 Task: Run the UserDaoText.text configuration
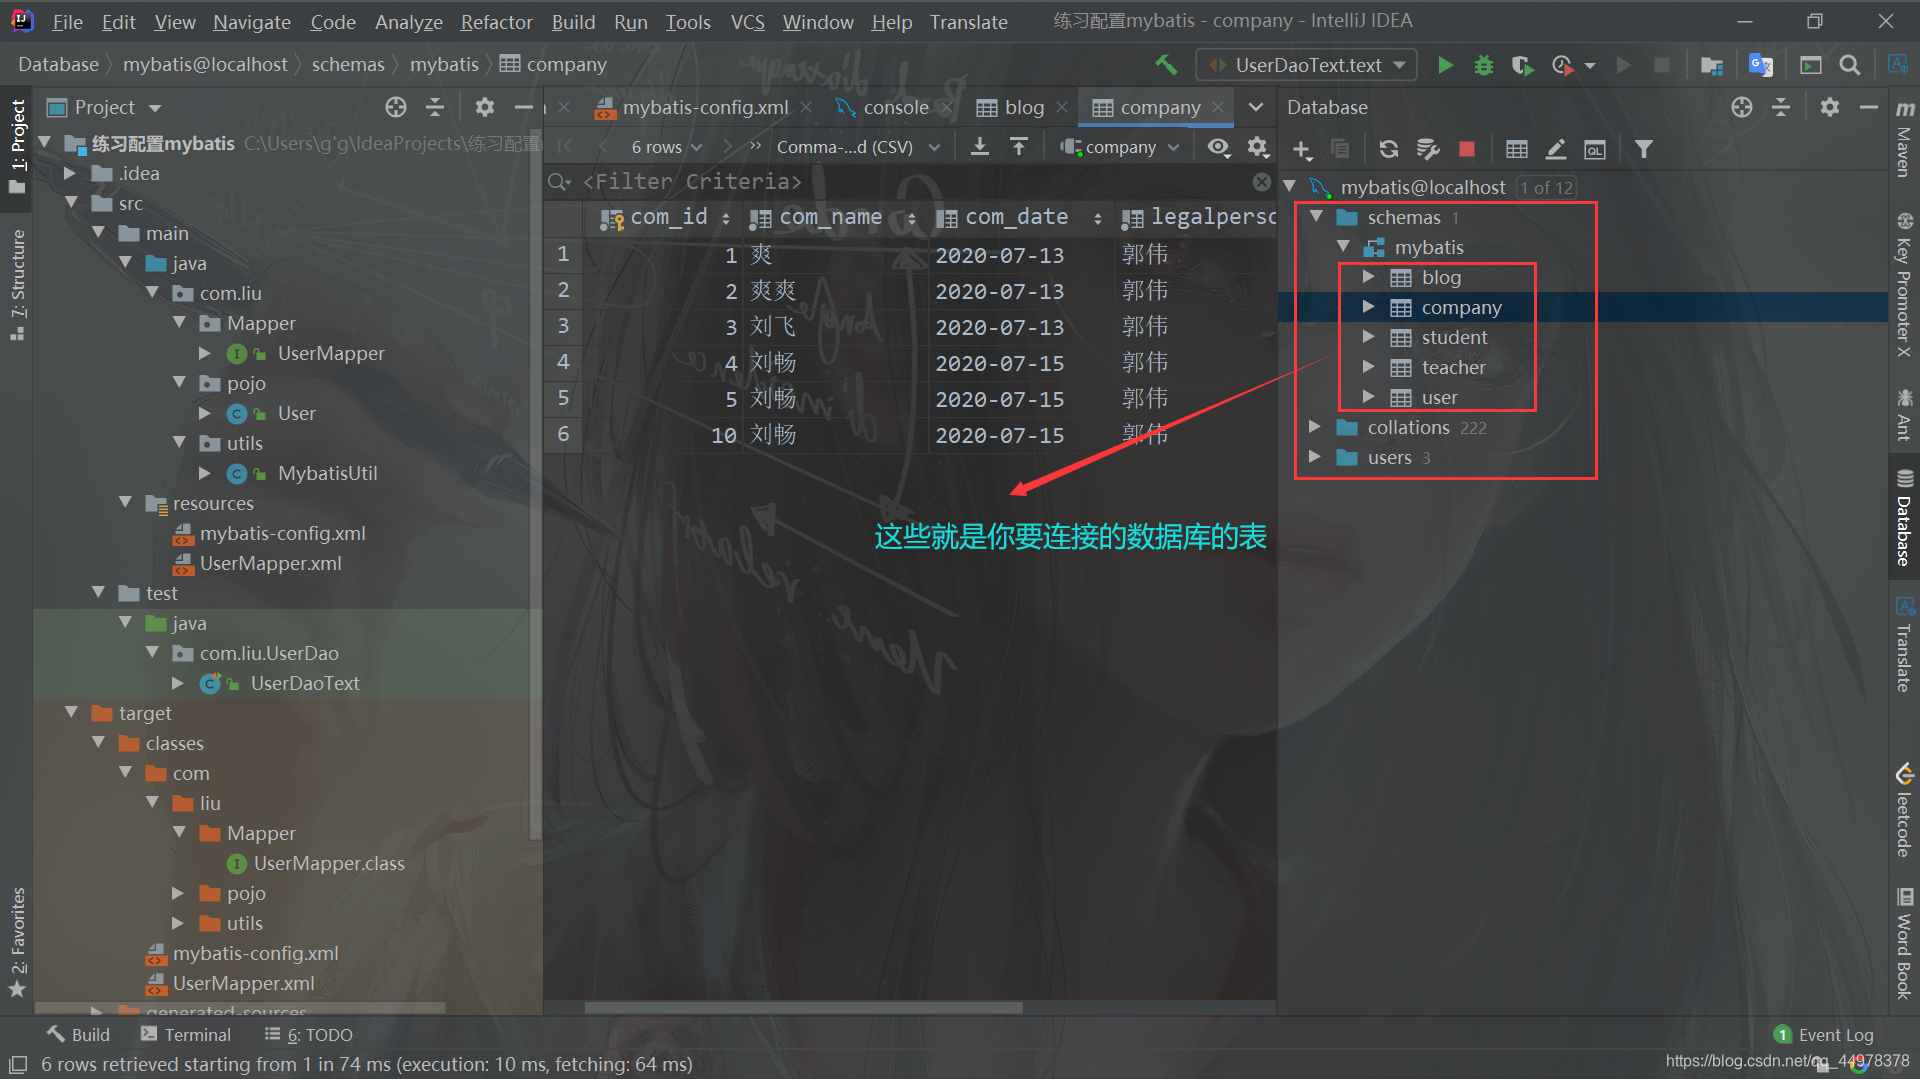(x=1445, y=65)
